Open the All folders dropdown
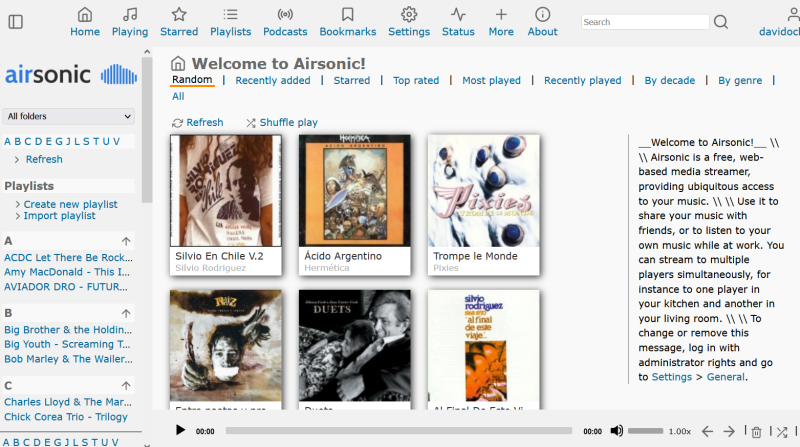 (x=68, y=116)
